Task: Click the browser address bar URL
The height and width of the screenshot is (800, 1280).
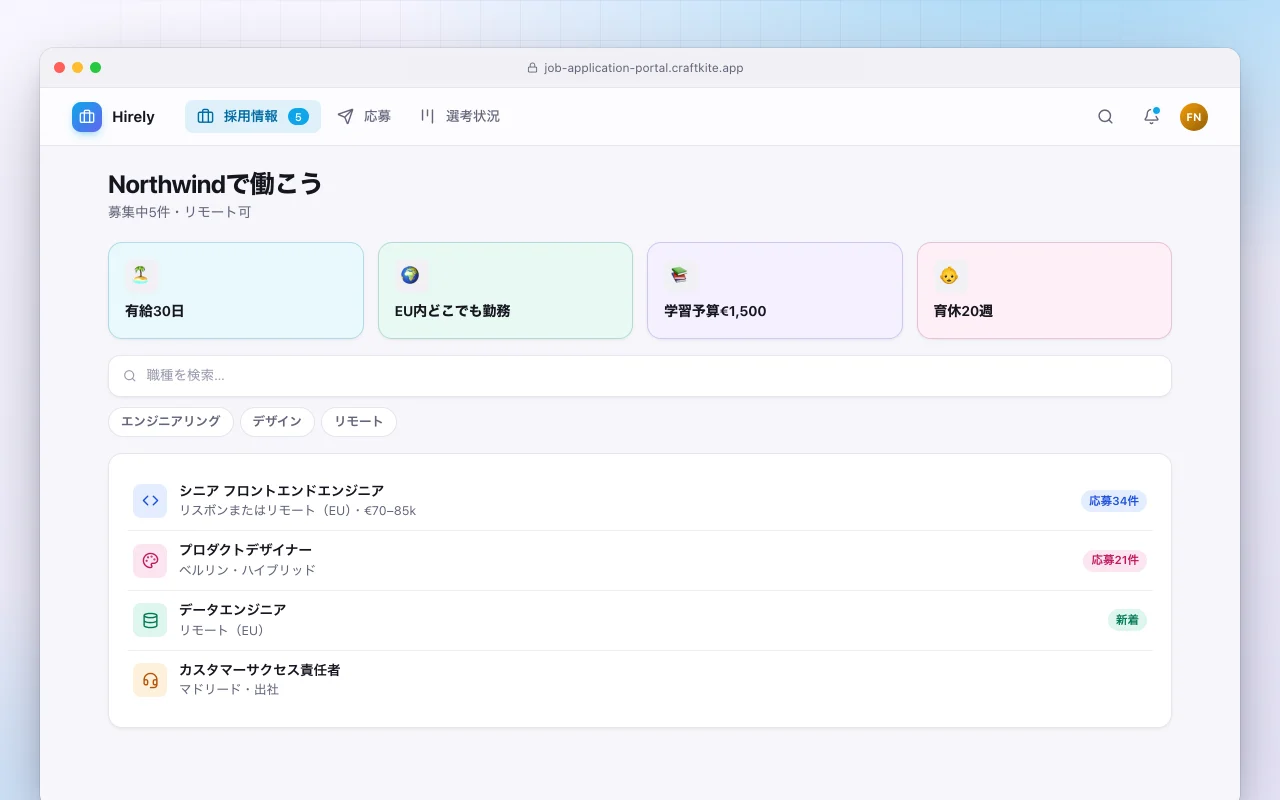Action: (644, 68)
